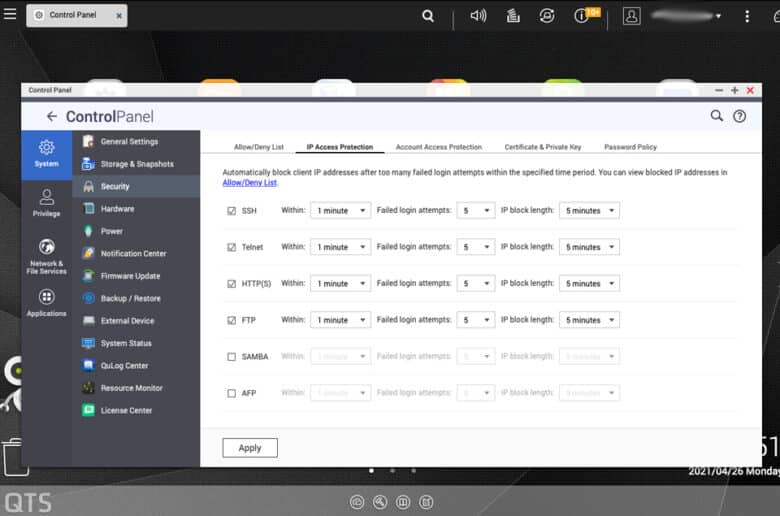Open the user account avatar icon
Viewport: 780px width, 516px height.
[631, 16]
